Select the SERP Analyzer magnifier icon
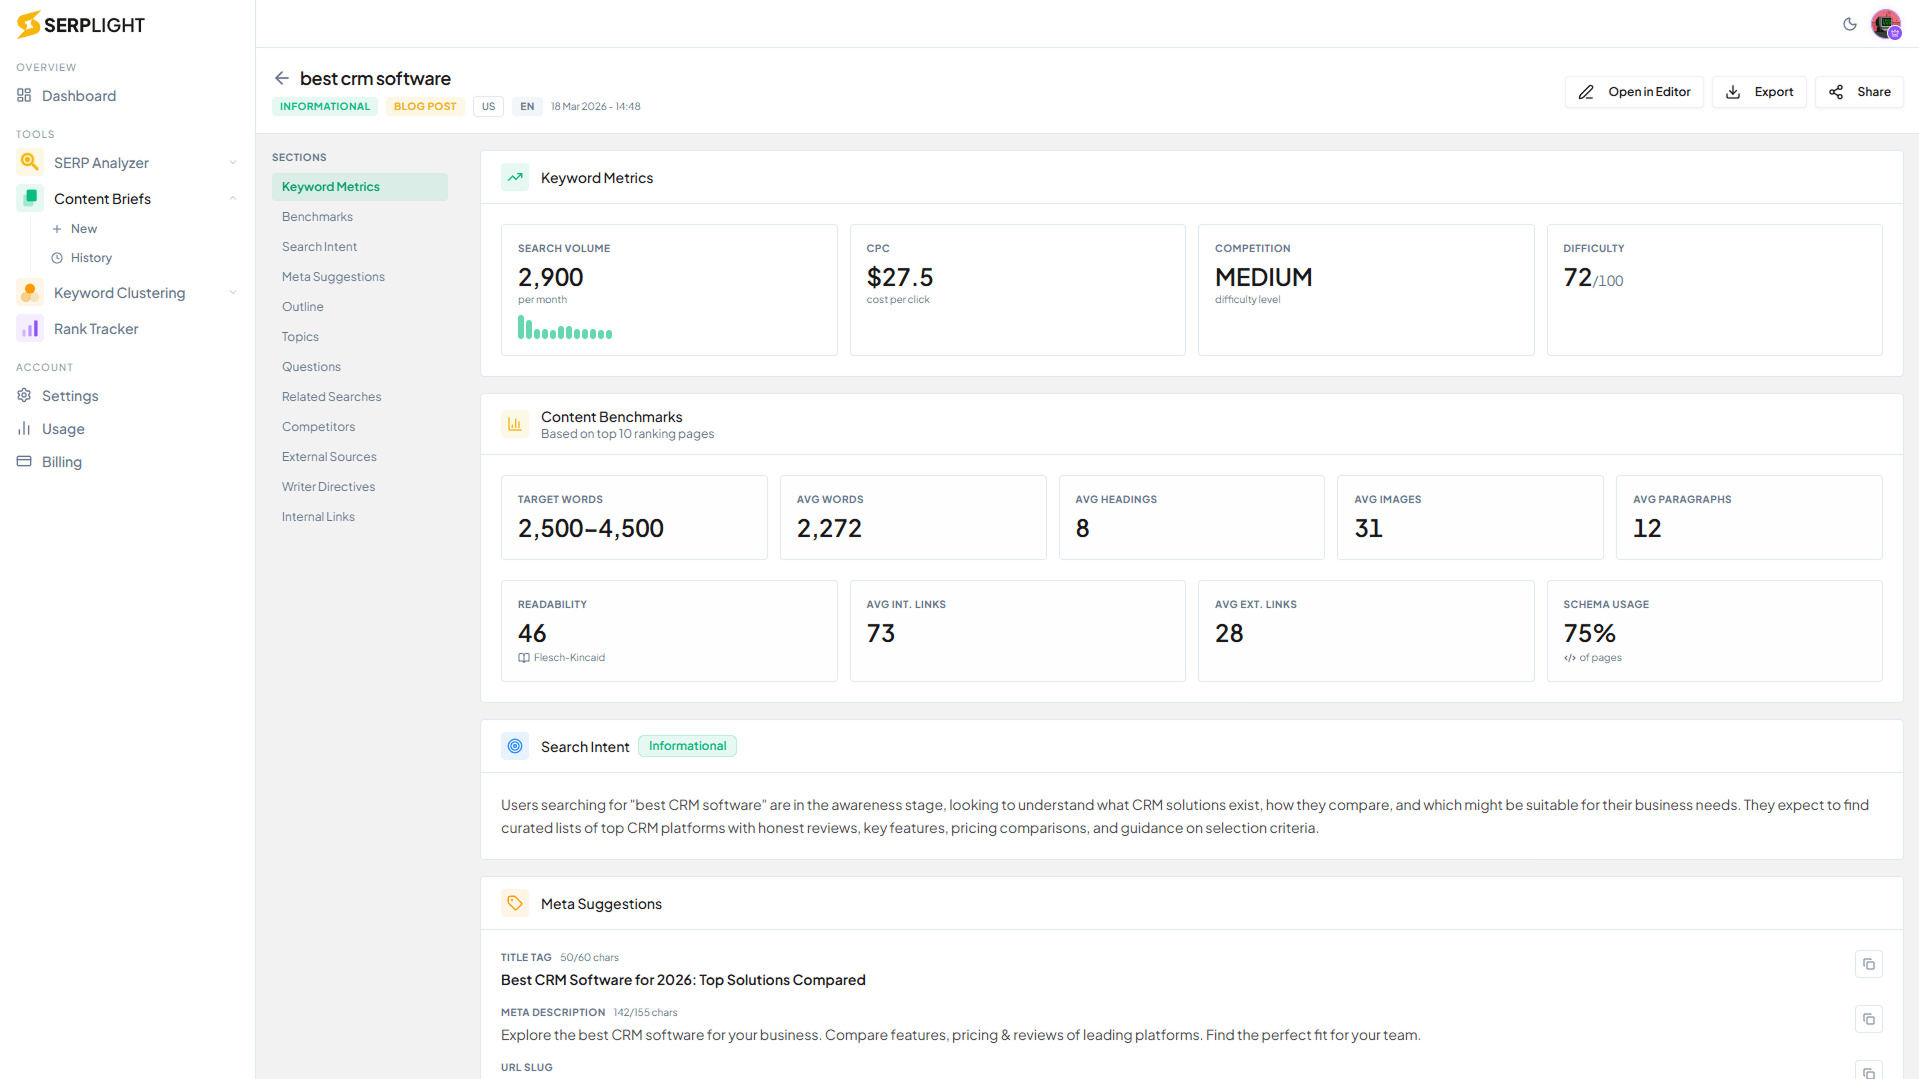The image size is (1919, 1079). pyautogui.click(x=28, y=161)
